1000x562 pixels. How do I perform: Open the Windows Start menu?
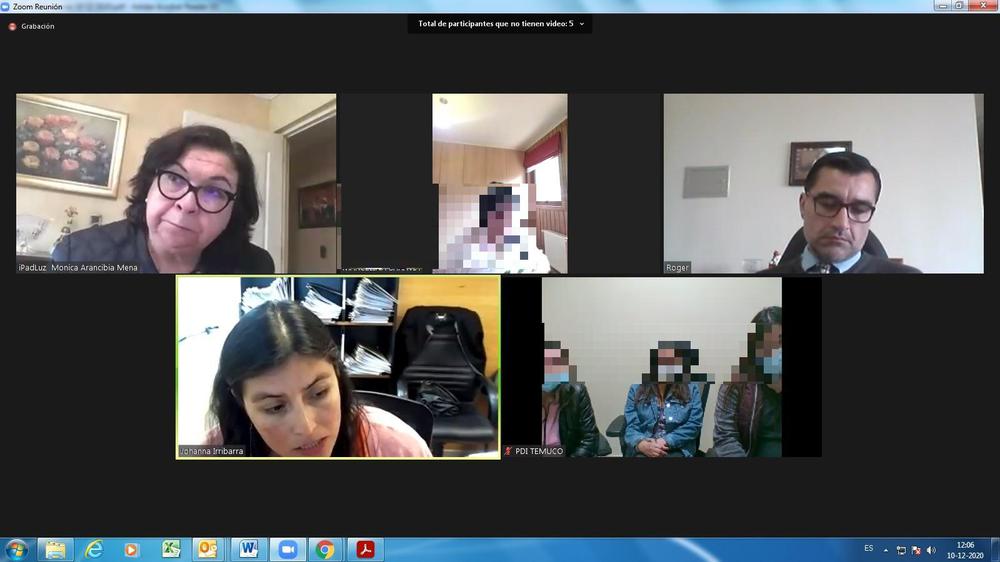(x=17, y=549)
